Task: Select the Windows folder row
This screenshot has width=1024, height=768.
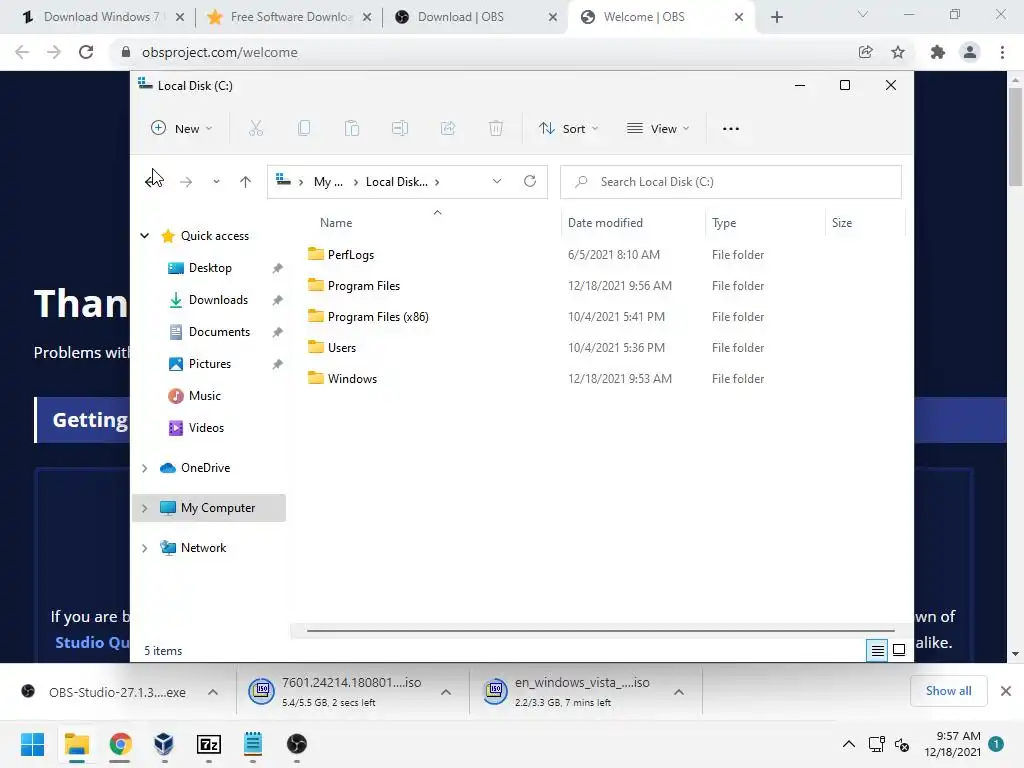Action: 598,379
